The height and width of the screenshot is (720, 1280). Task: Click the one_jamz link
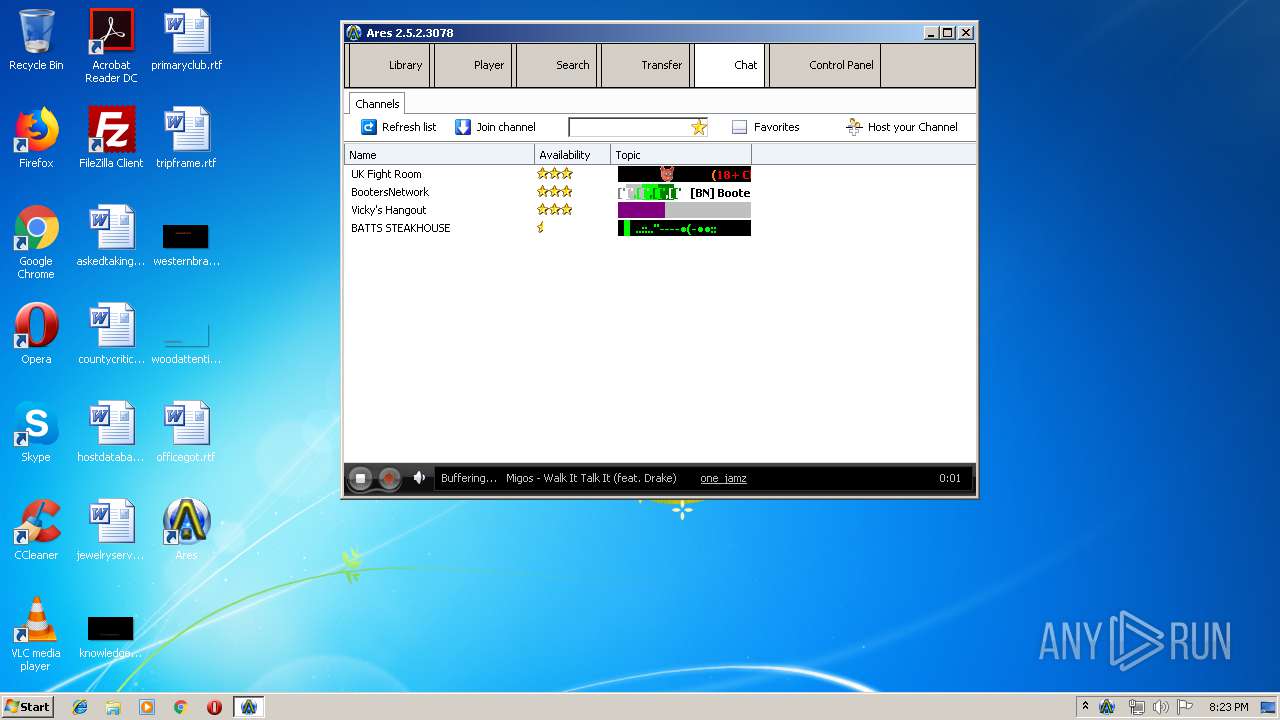723,478
